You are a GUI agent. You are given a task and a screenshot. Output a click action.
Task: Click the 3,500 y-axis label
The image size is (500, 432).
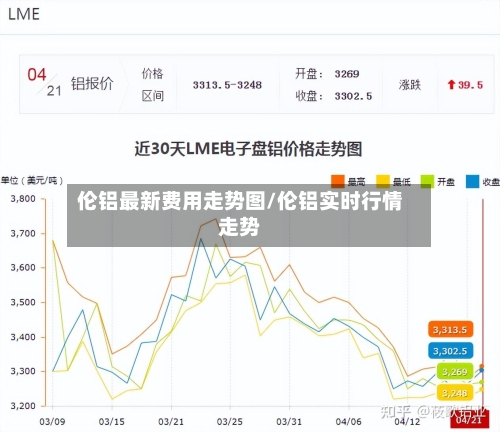click(23, 302)
